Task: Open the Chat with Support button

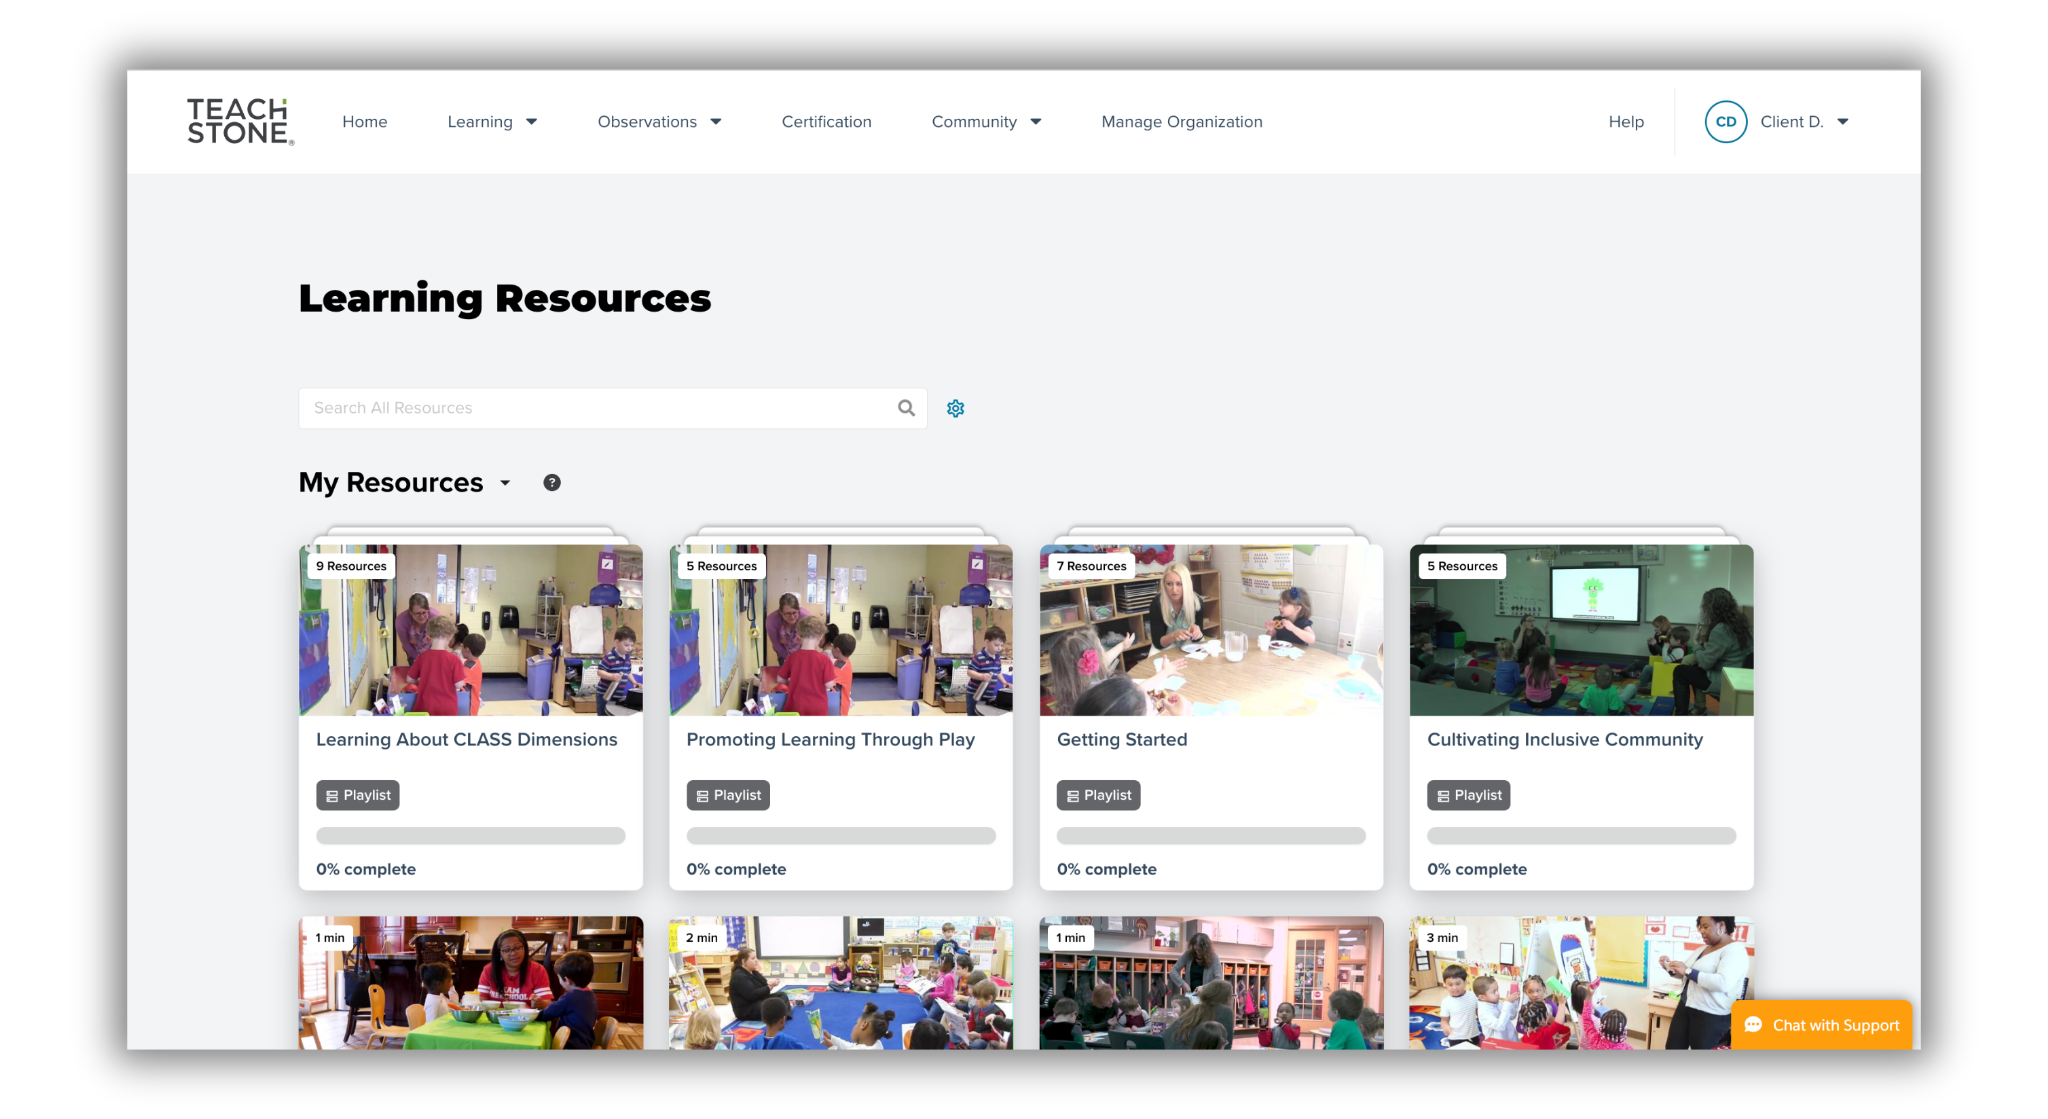Action: [x=1821, y=1025]
